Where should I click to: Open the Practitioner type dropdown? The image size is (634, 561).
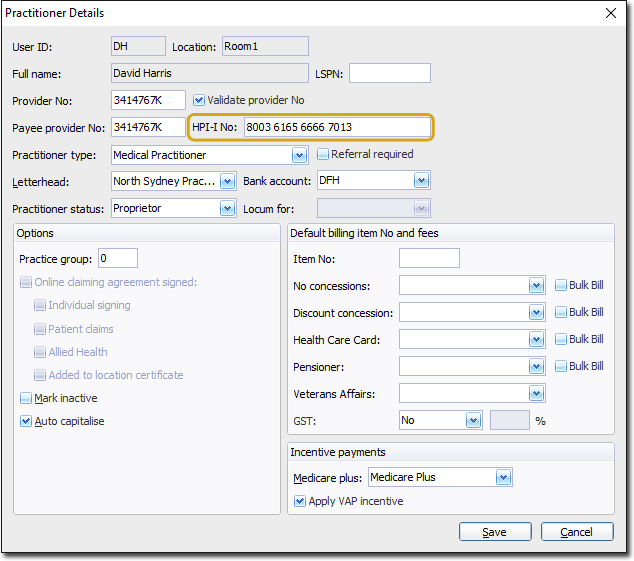click(298, 155)
